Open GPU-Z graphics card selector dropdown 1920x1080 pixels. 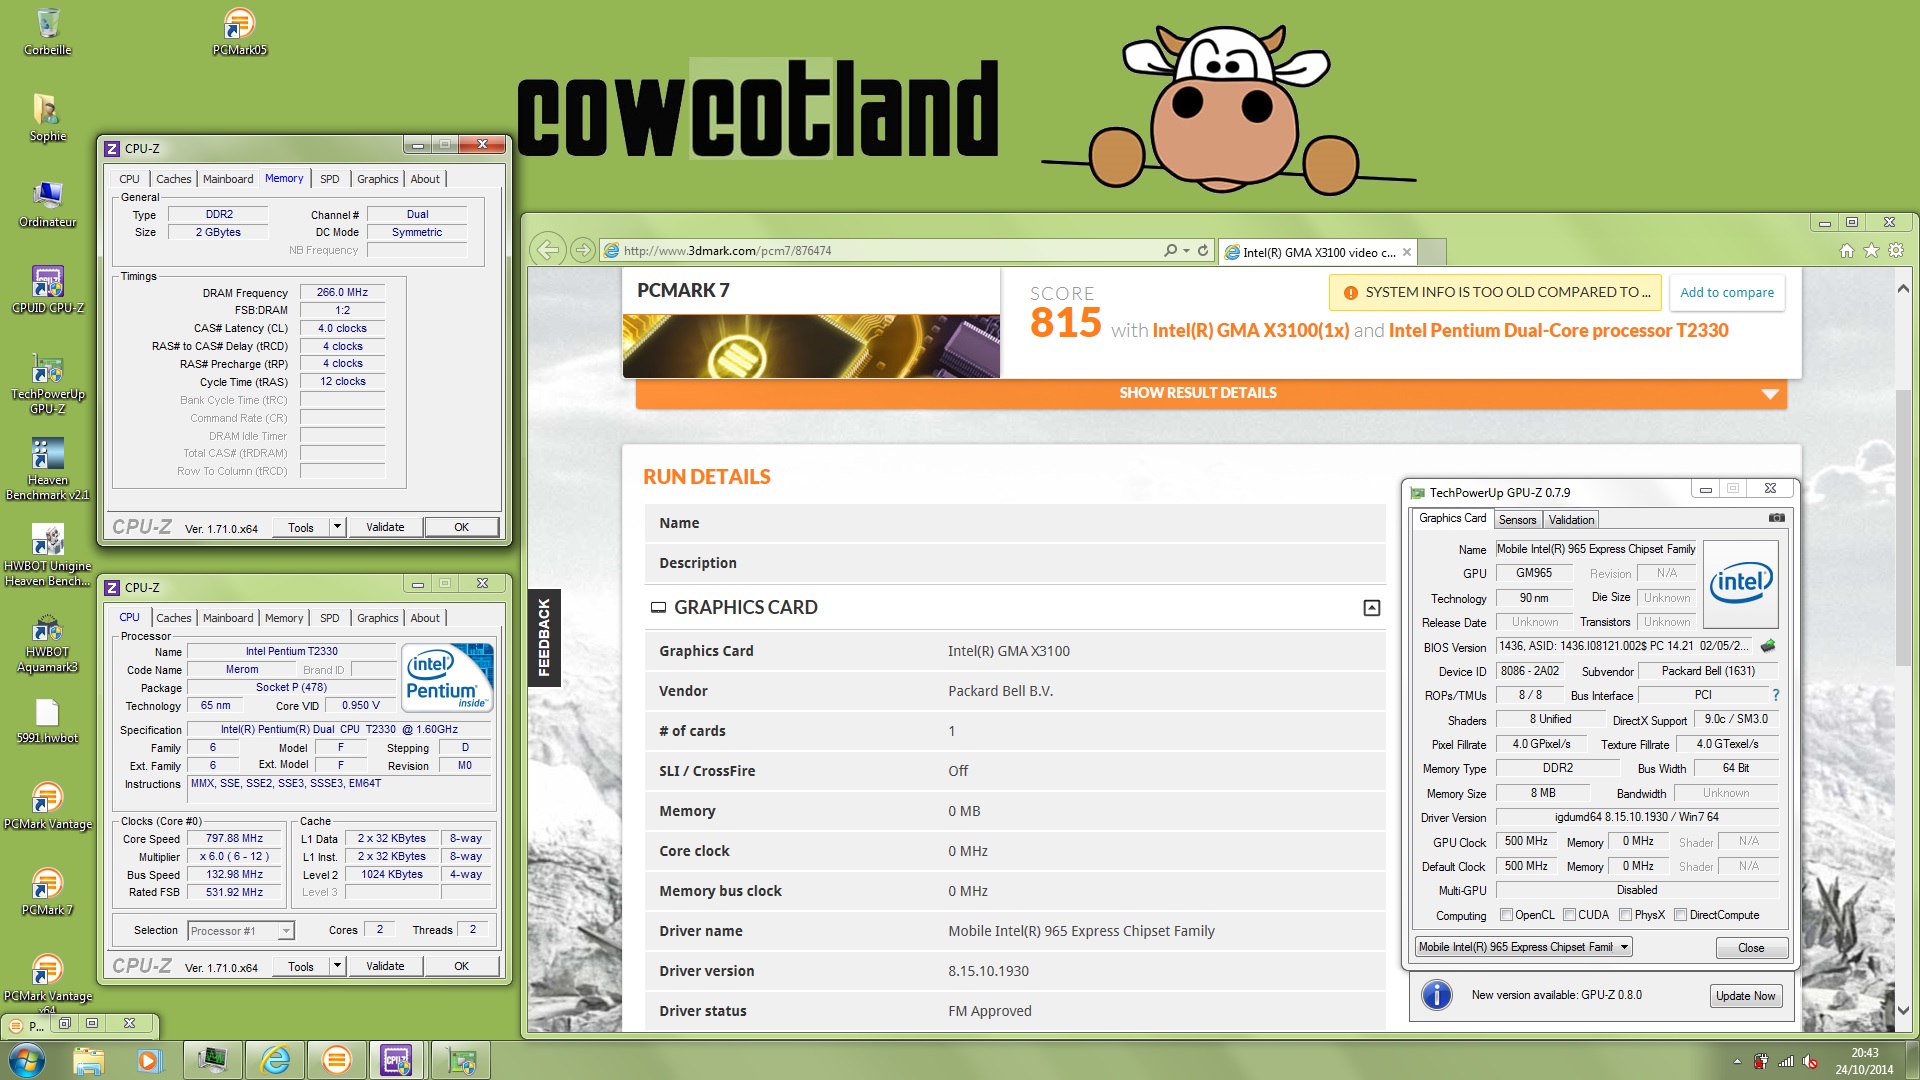pyautogui.click(x=1524, y=947)
